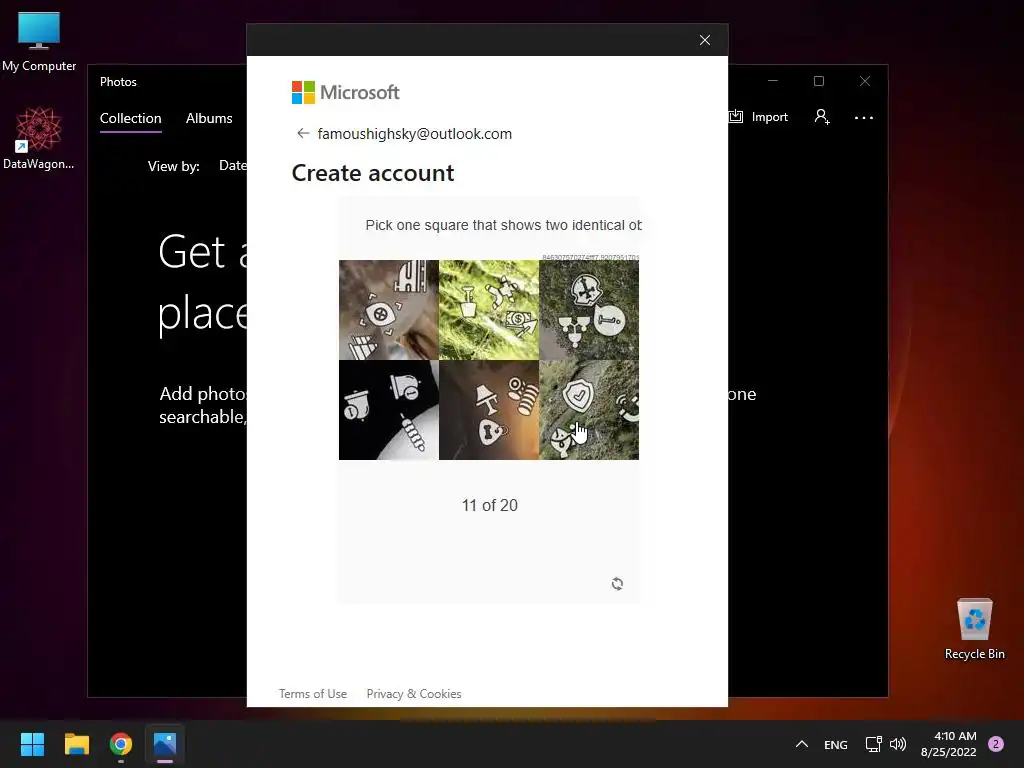Screen dimensions: 1024x768
Task: Click the Create account heading
Action: pos(373,173)
